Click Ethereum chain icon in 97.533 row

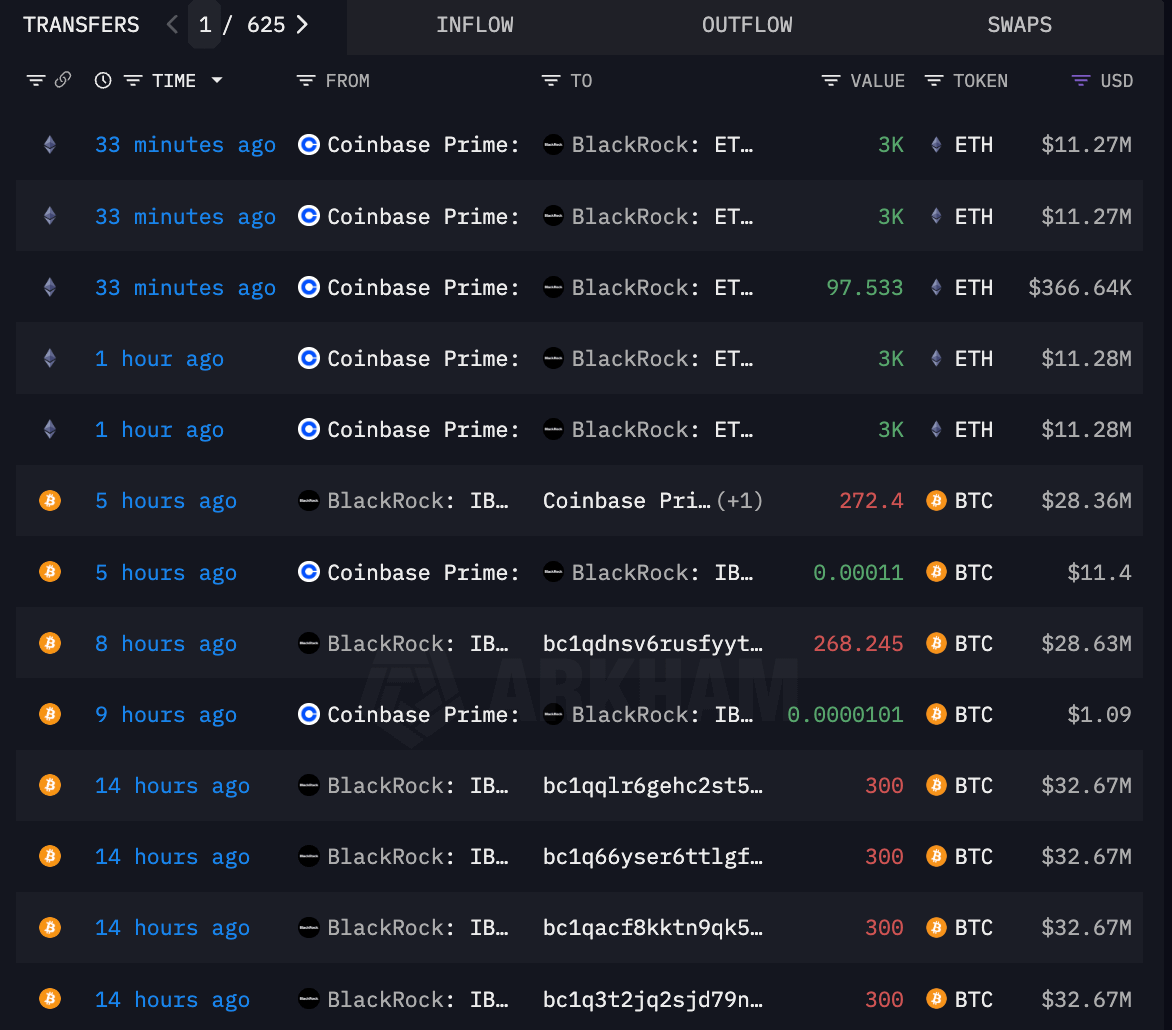pyautogui.click(x=50, y=287)
